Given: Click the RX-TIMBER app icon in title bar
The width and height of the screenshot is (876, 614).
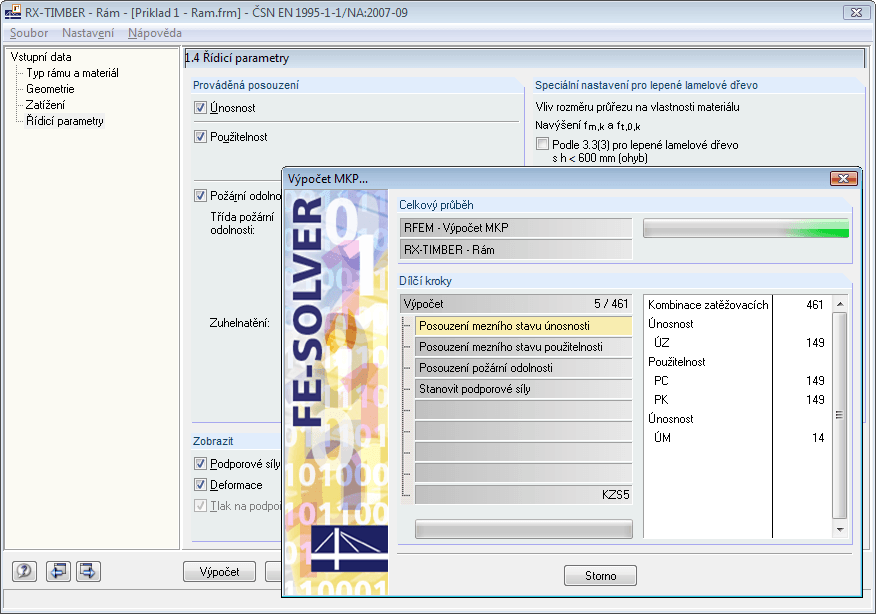Looking at the screenshot, I should click(12, 12).
